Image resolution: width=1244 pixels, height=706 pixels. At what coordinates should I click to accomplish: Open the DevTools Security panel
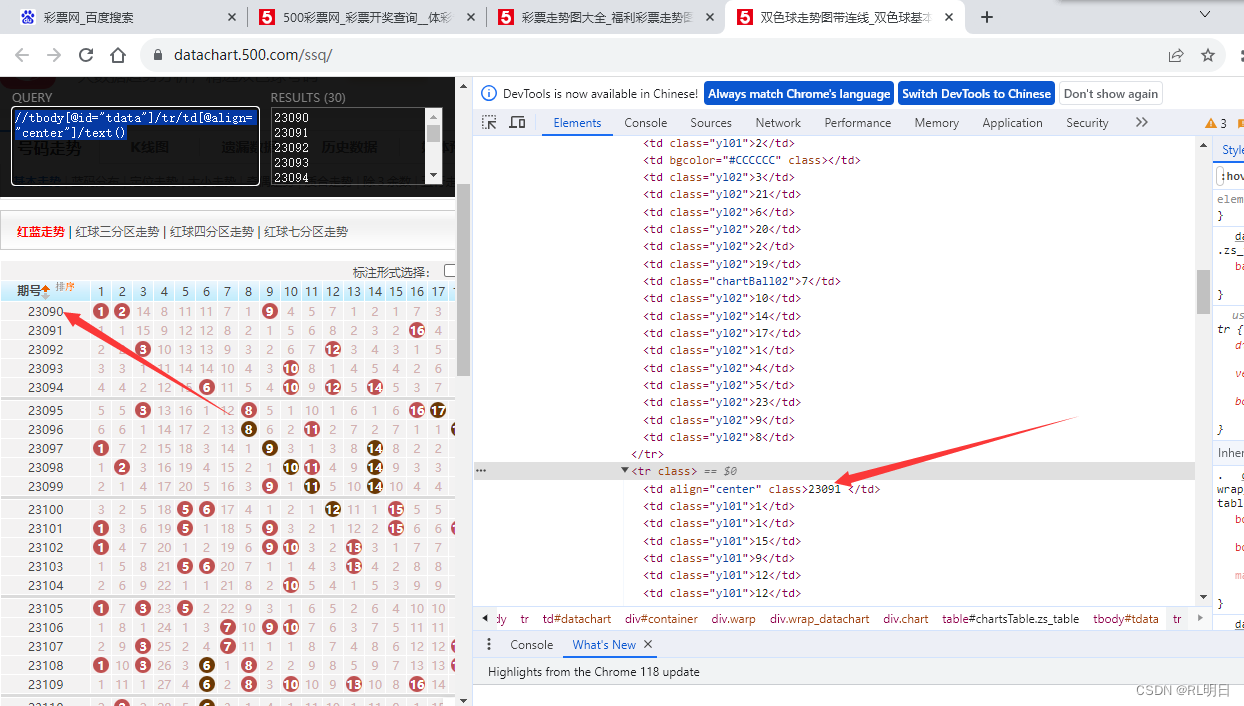[1087, 123]
